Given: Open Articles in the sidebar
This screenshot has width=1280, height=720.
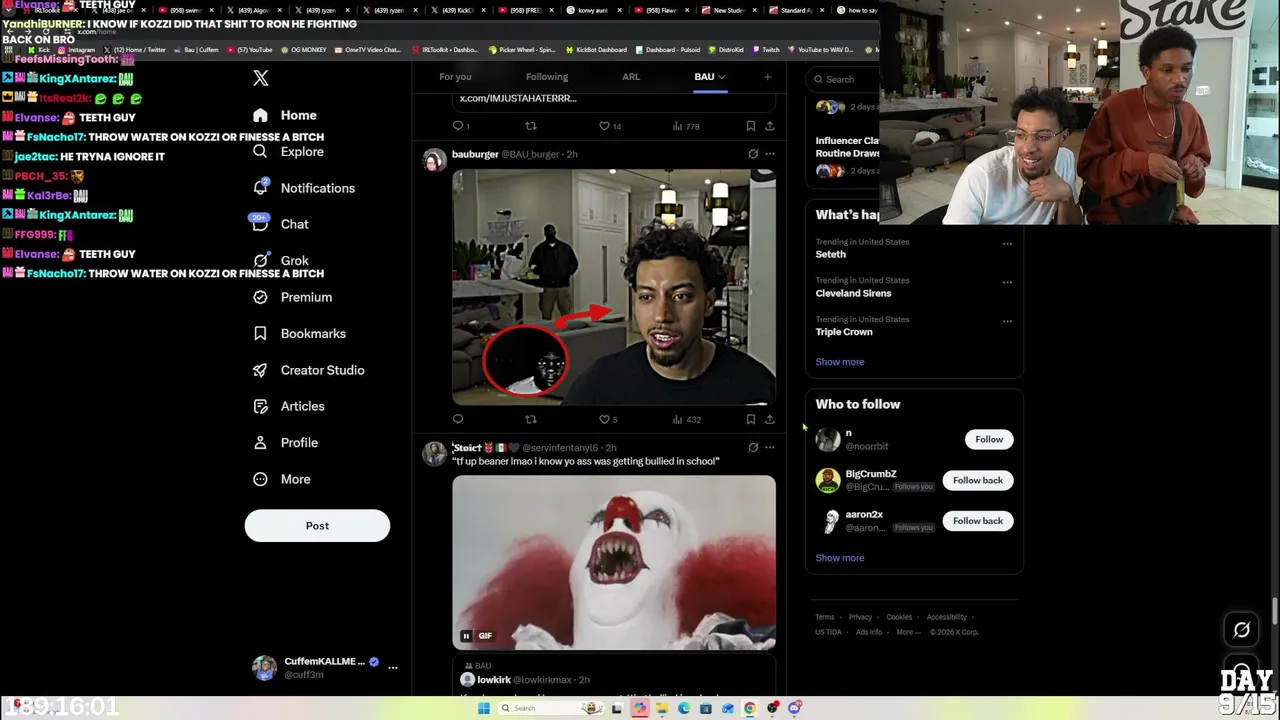Looking at the screenshot, I should point(288,406).
